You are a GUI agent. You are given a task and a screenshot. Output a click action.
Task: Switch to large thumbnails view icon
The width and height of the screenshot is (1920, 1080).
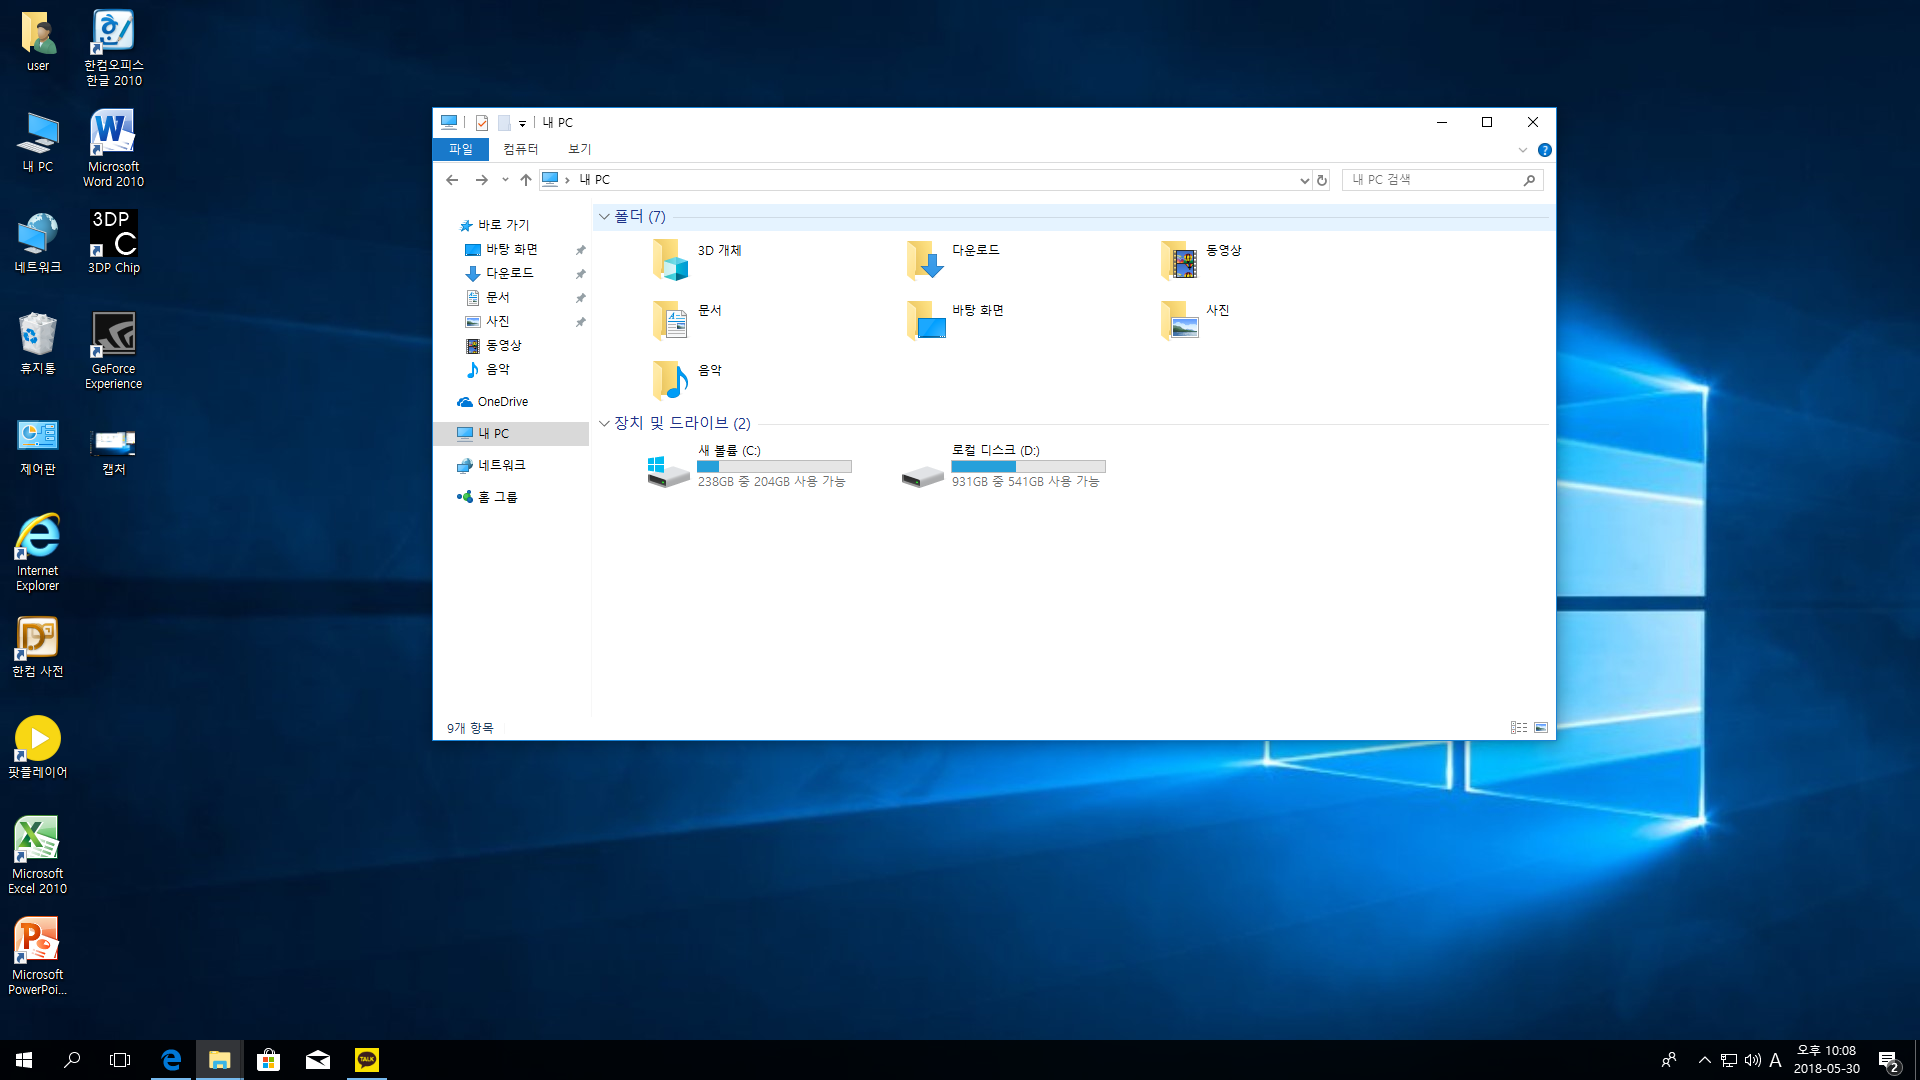pyautogui.click(x=1541, y=728)
